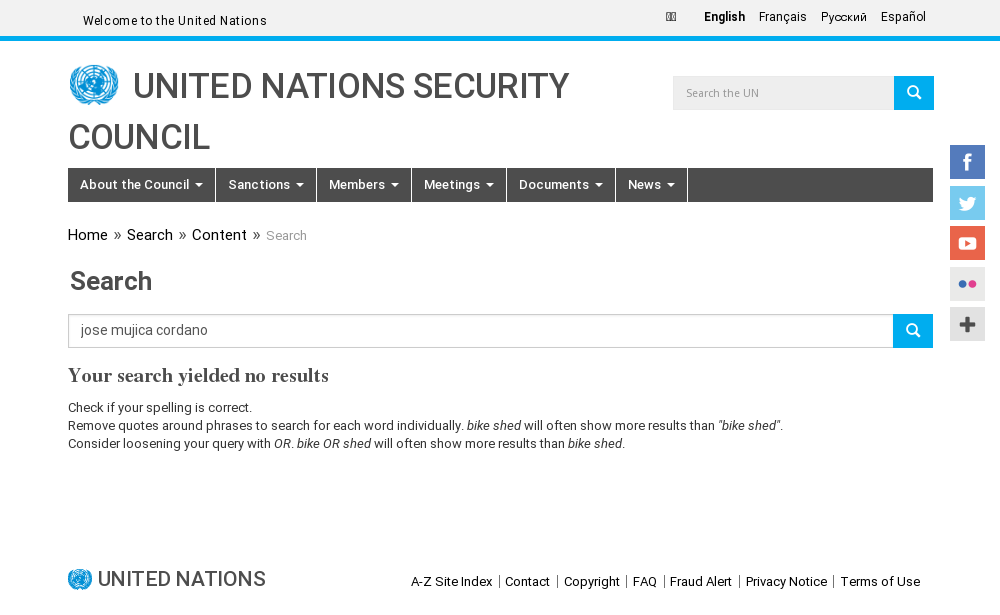
Task: Open the News dropdown menu
Action: pyautogui.click(x=651, y=185)
